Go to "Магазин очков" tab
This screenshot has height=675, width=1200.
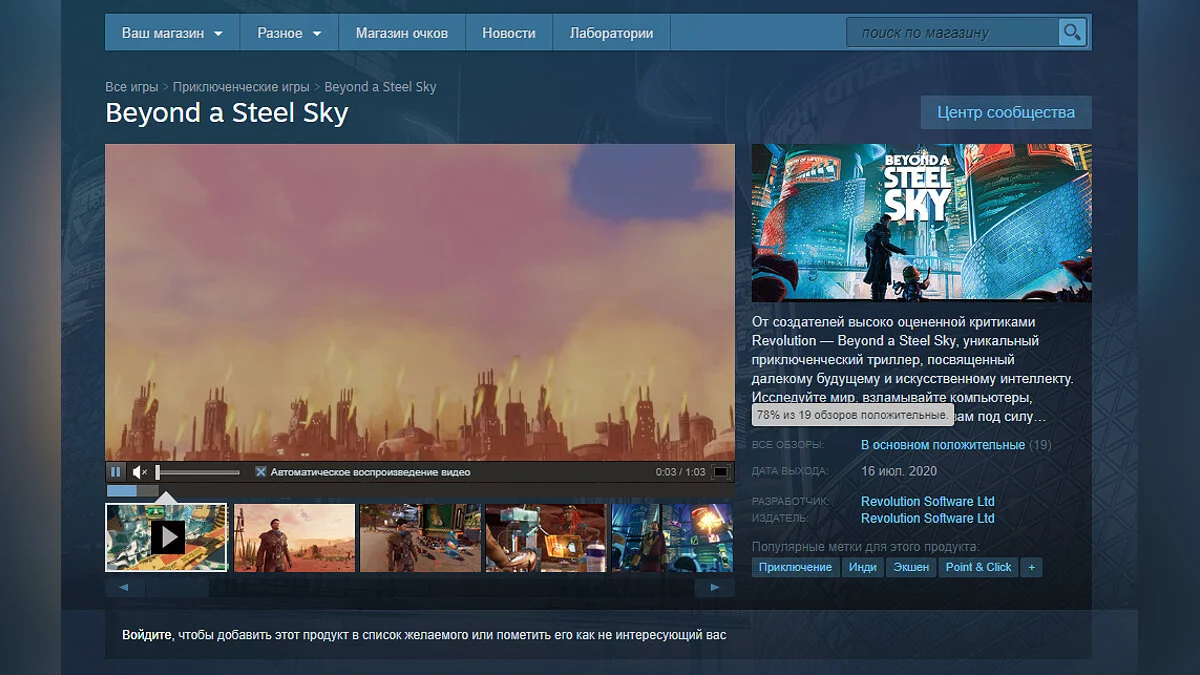[402, 33]
